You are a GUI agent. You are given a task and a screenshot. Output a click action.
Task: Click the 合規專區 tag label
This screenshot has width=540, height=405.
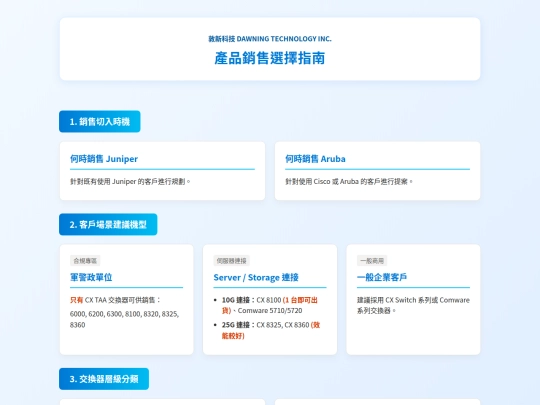[85, 261]
